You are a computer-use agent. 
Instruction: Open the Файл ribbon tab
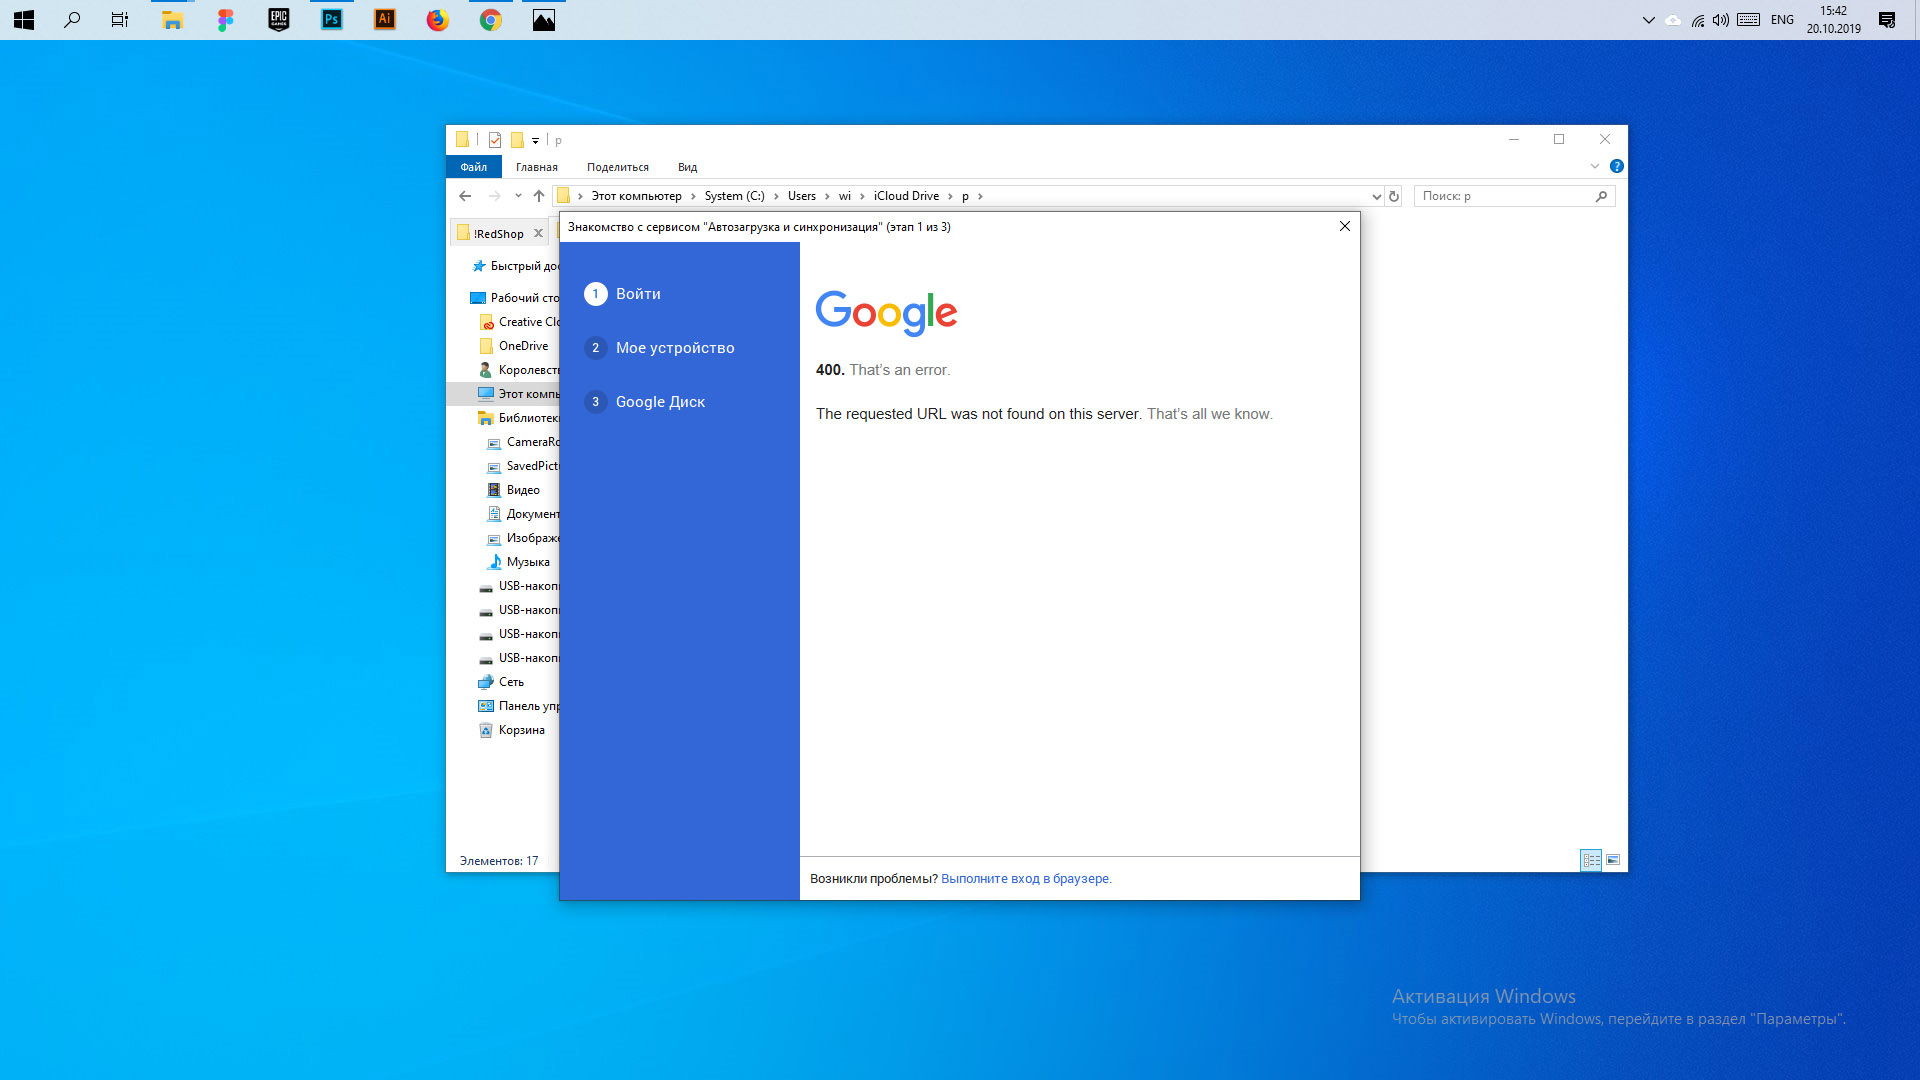474,167
